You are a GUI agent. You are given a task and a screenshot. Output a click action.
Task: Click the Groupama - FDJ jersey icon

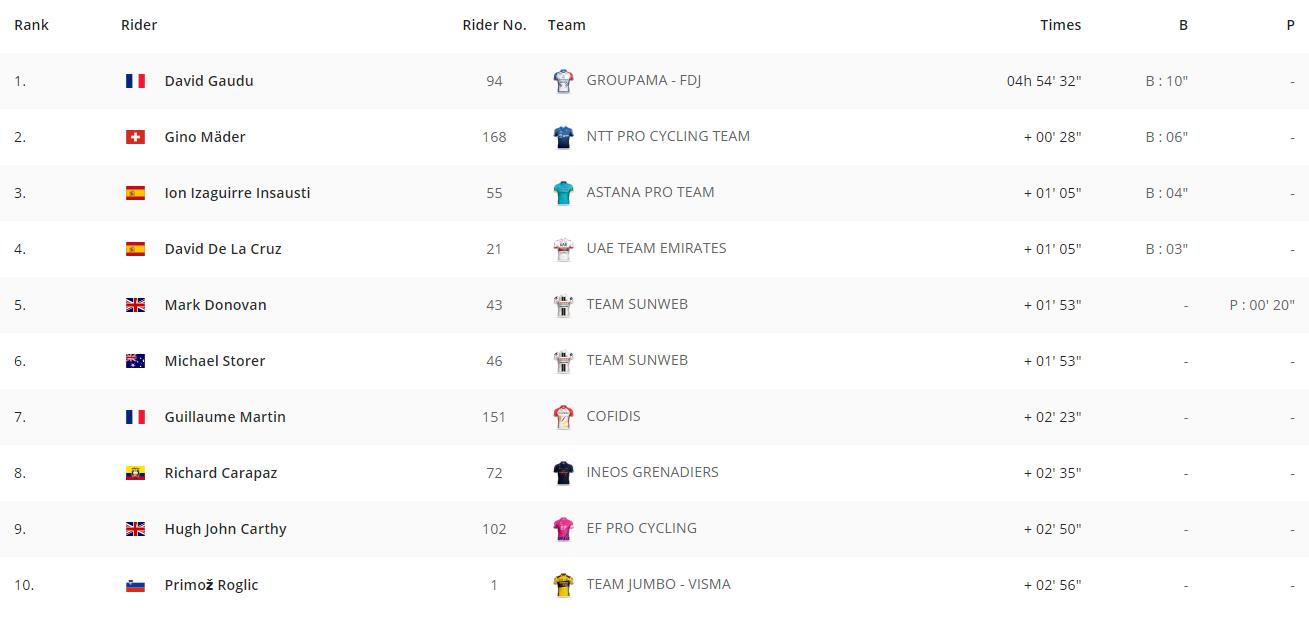(x=564, y=81)
